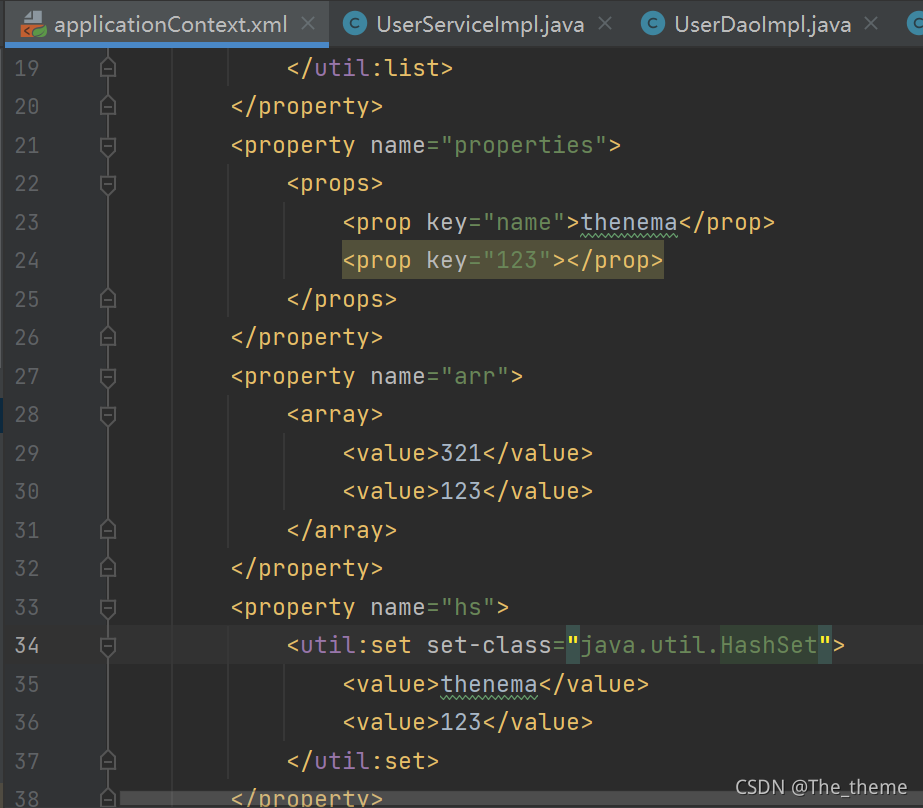Collapse the fold end marker on line 20

coord(108,107)
